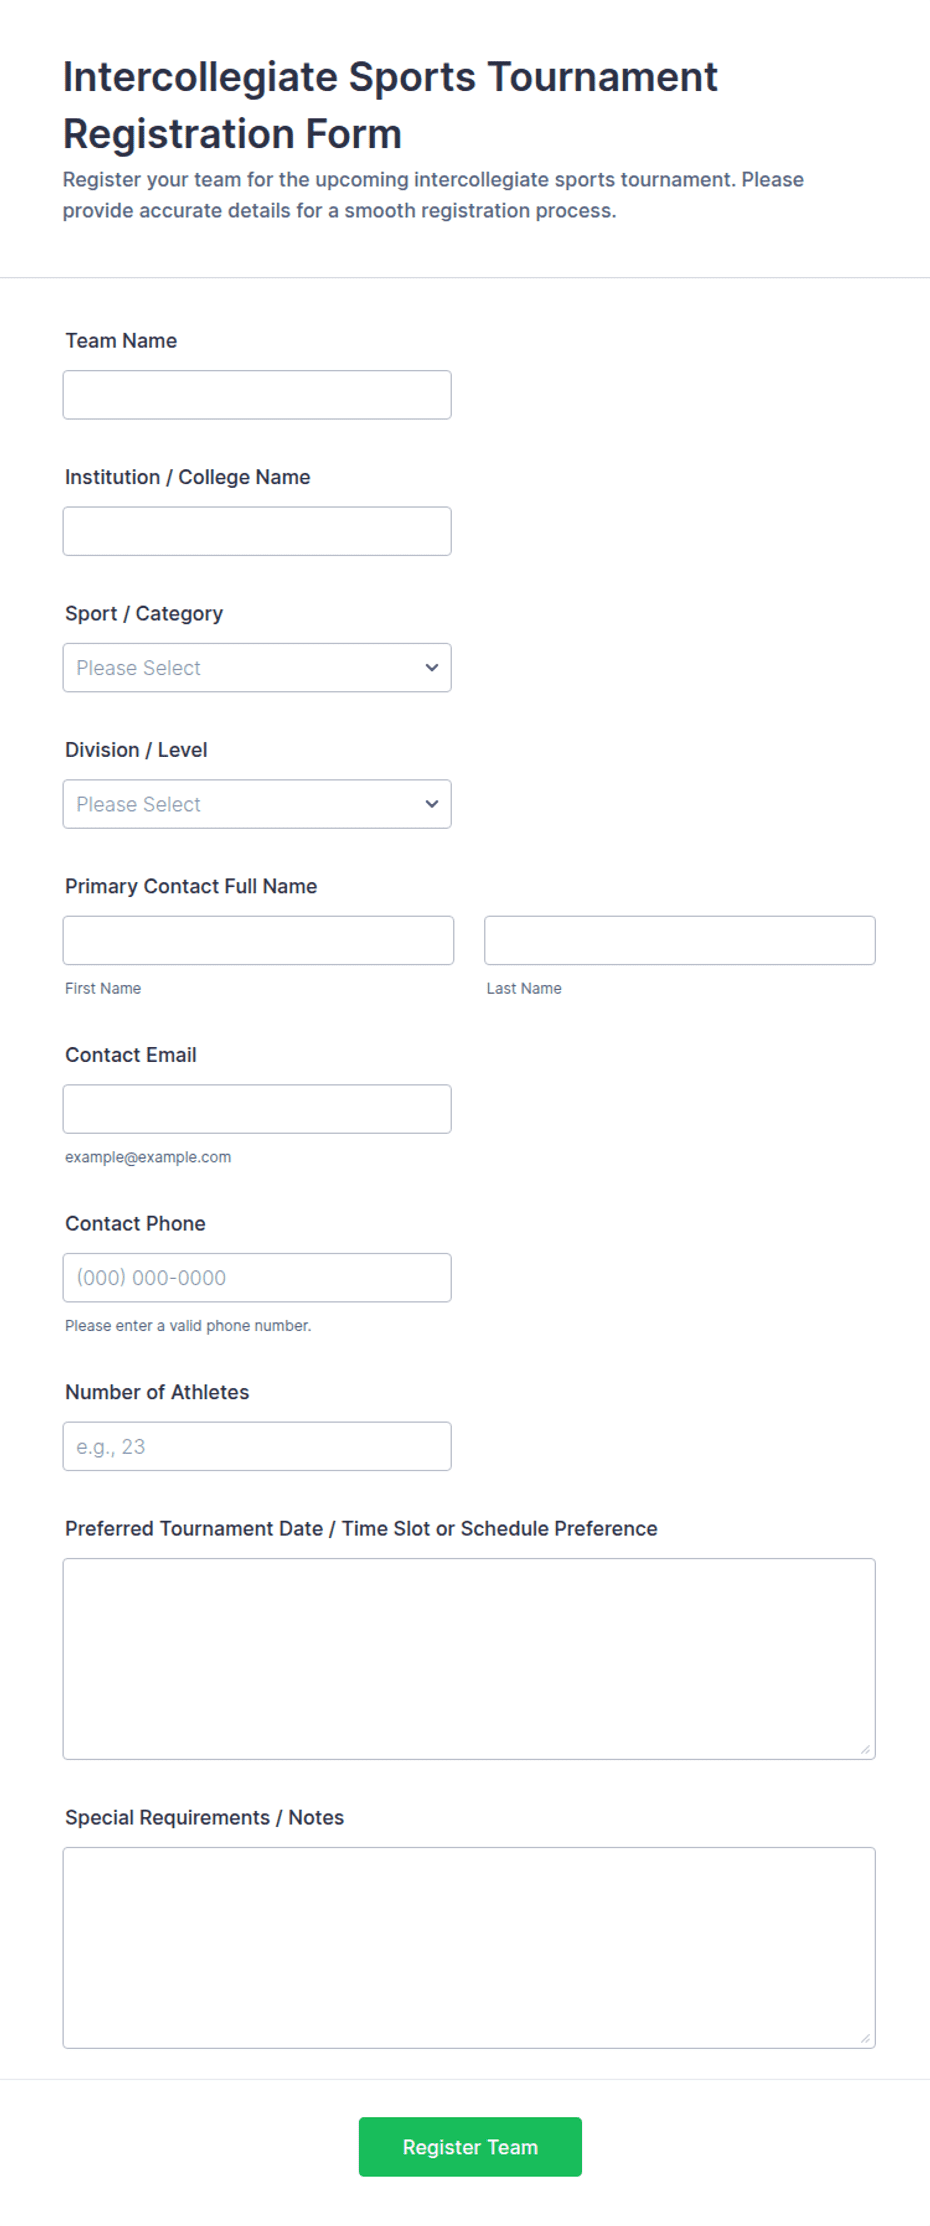
Task: Submit with the Register Team button
Action: (470, 2146)
